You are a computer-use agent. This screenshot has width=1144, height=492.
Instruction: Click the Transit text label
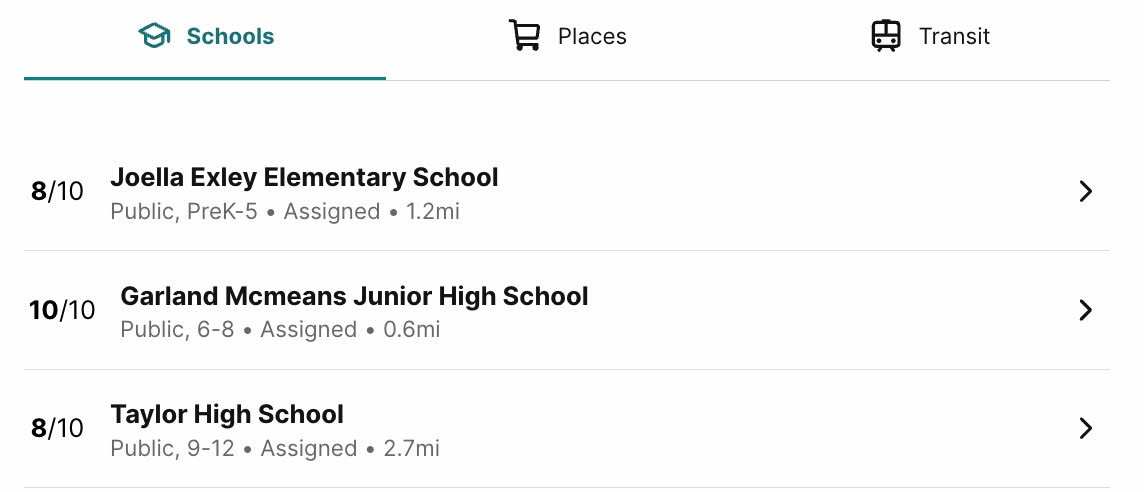coord(954,36)
